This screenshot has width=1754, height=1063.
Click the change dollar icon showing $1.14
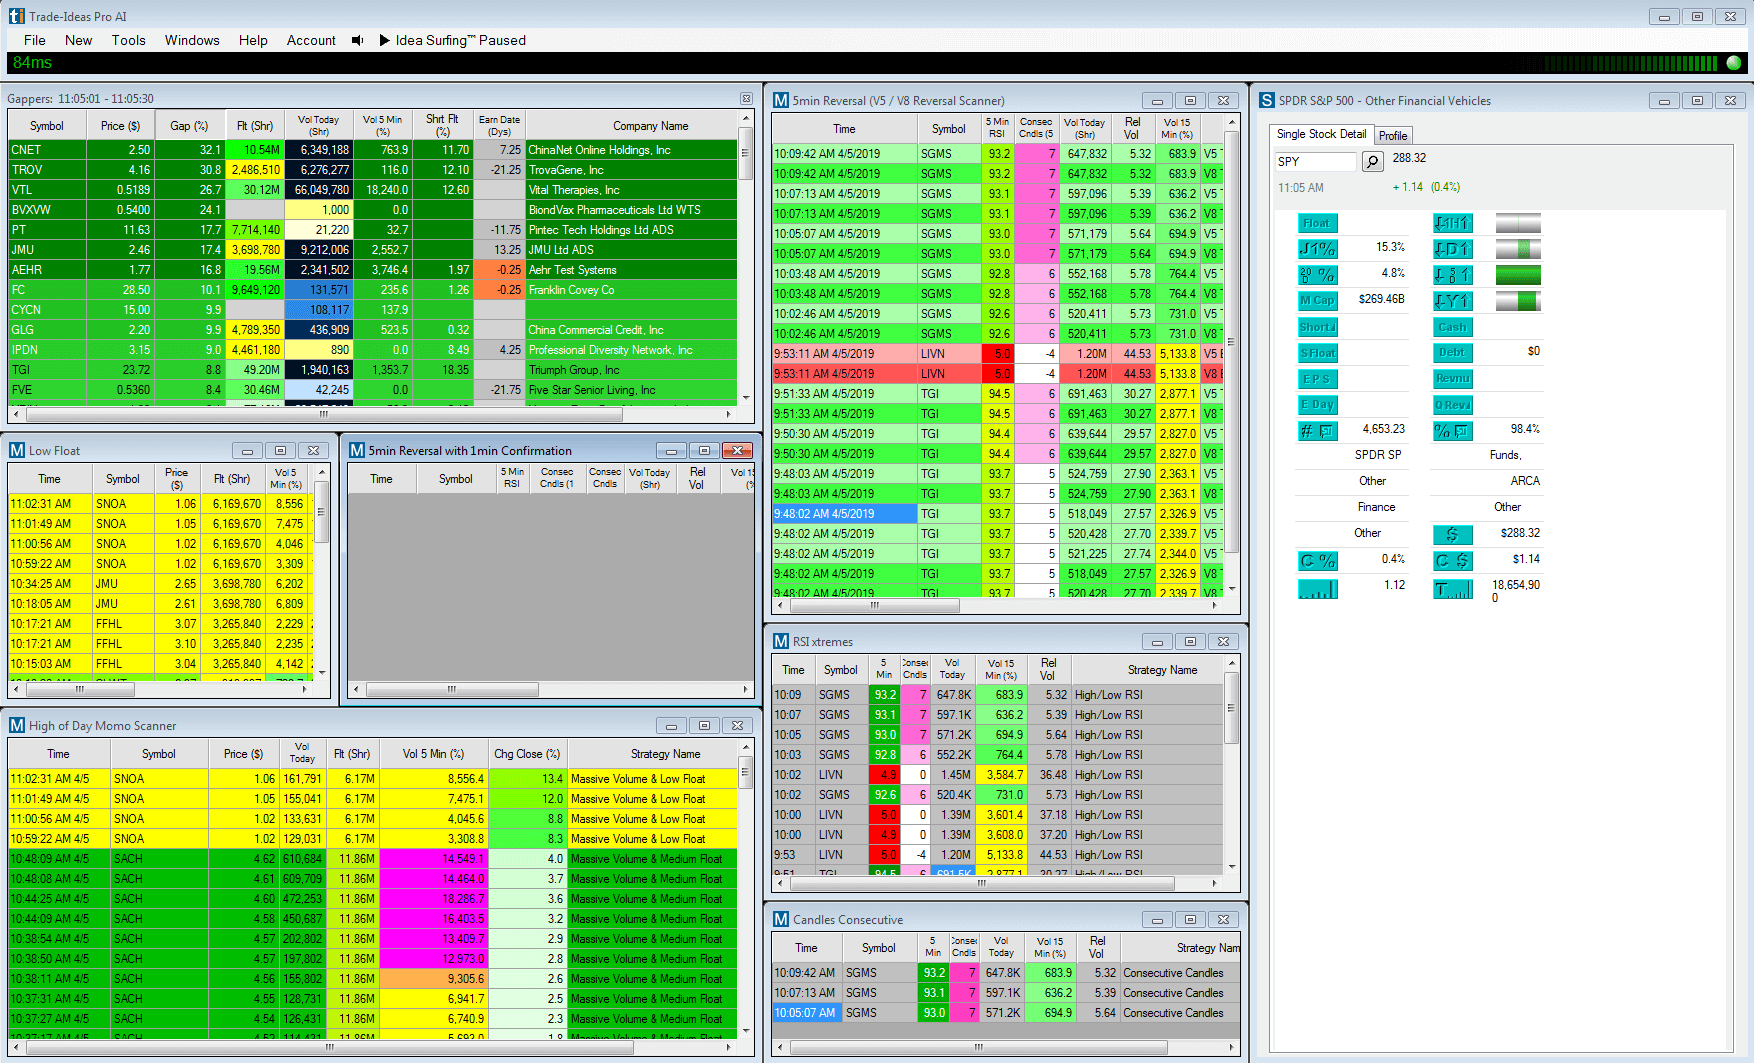(x=1452, y=561)
